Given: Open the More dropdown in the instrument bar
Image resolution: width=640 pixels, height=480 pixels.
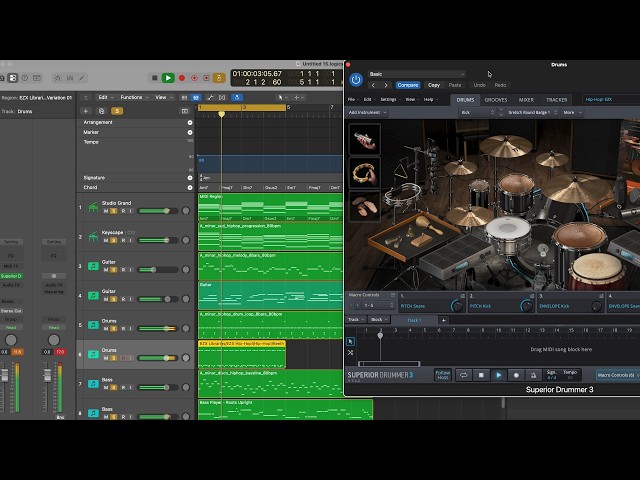Looking at the screenshot, I should coord(571,112).
